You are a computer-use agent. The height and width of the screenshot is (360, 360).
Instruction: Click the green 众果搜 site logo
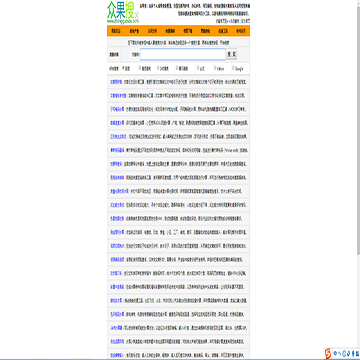(x=122, y=10)
